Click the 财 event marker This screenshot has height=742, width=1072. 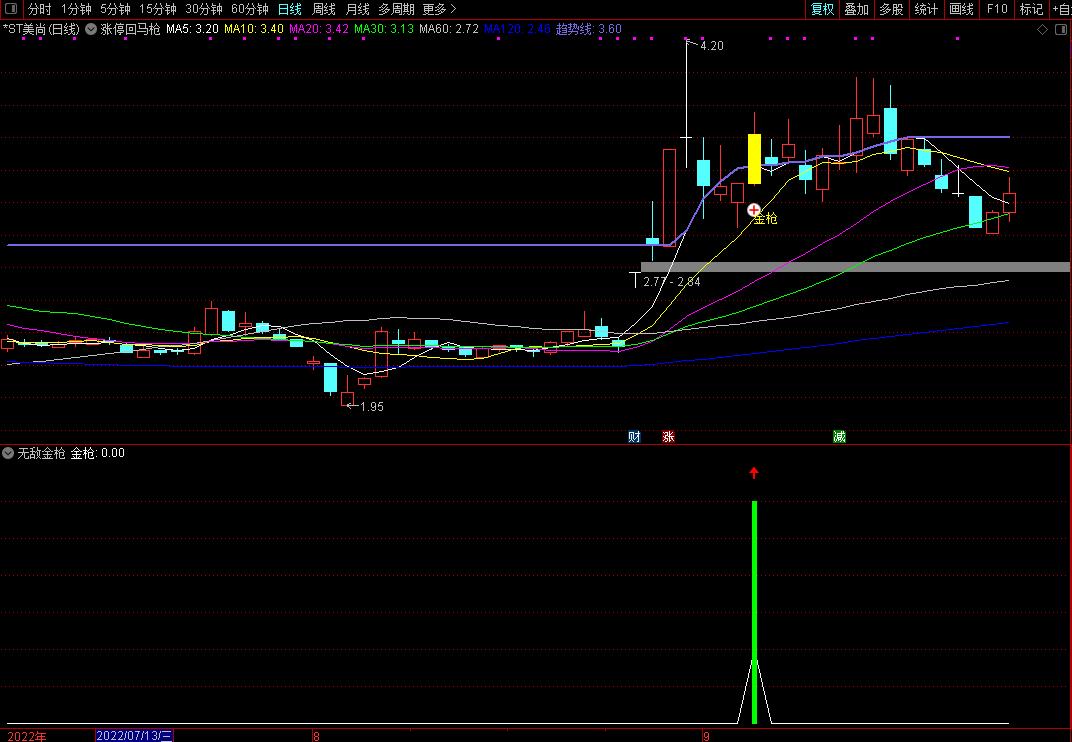(634, 436)
